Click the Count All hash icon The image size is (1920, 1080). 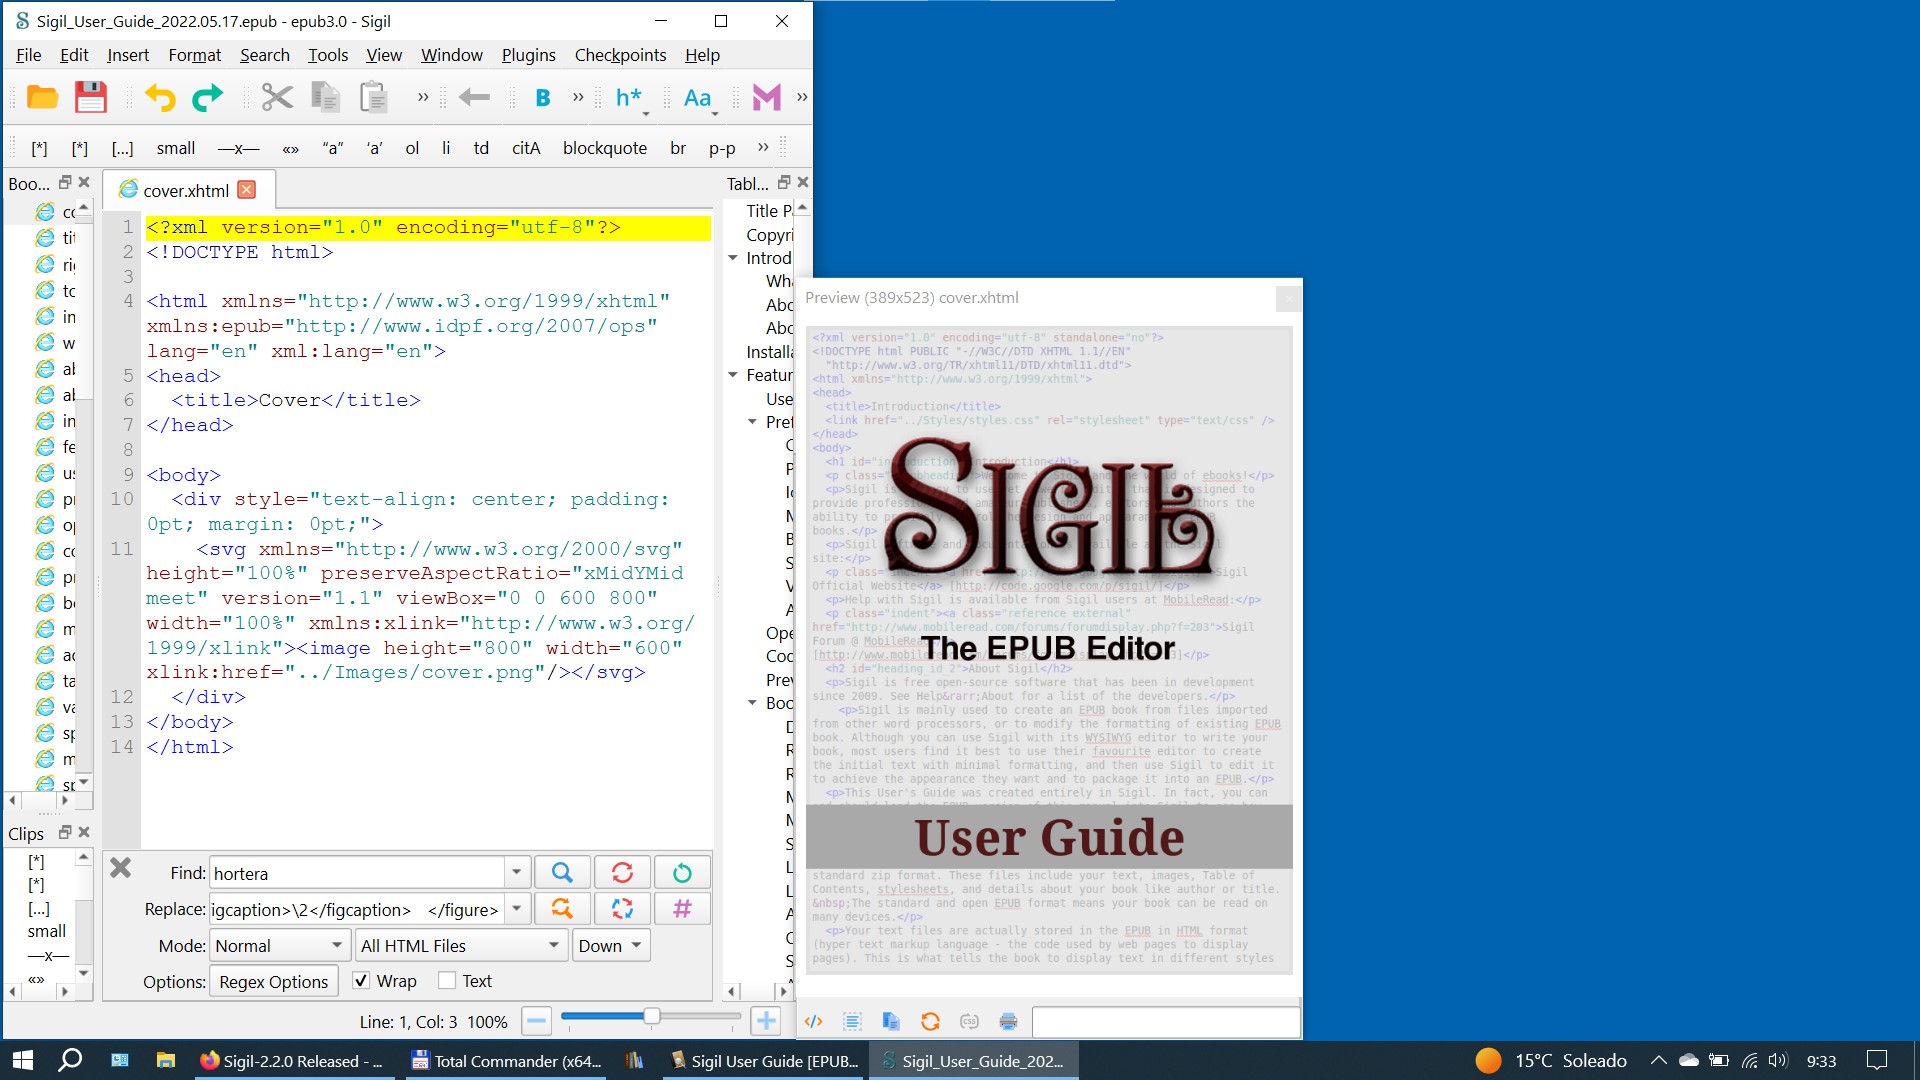682,909
